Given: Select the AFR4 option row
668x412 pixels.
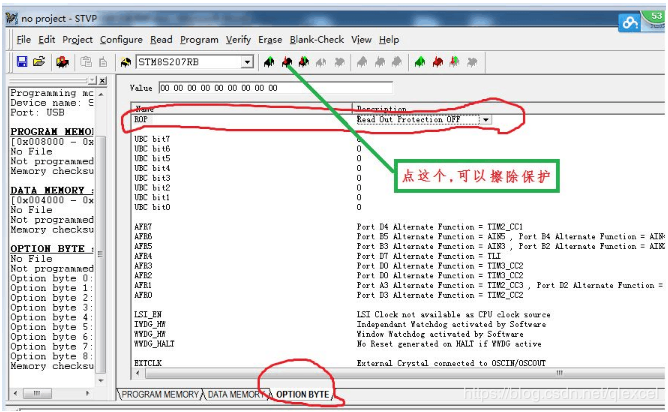Looking at the screenshot, I should pos(143,256).
